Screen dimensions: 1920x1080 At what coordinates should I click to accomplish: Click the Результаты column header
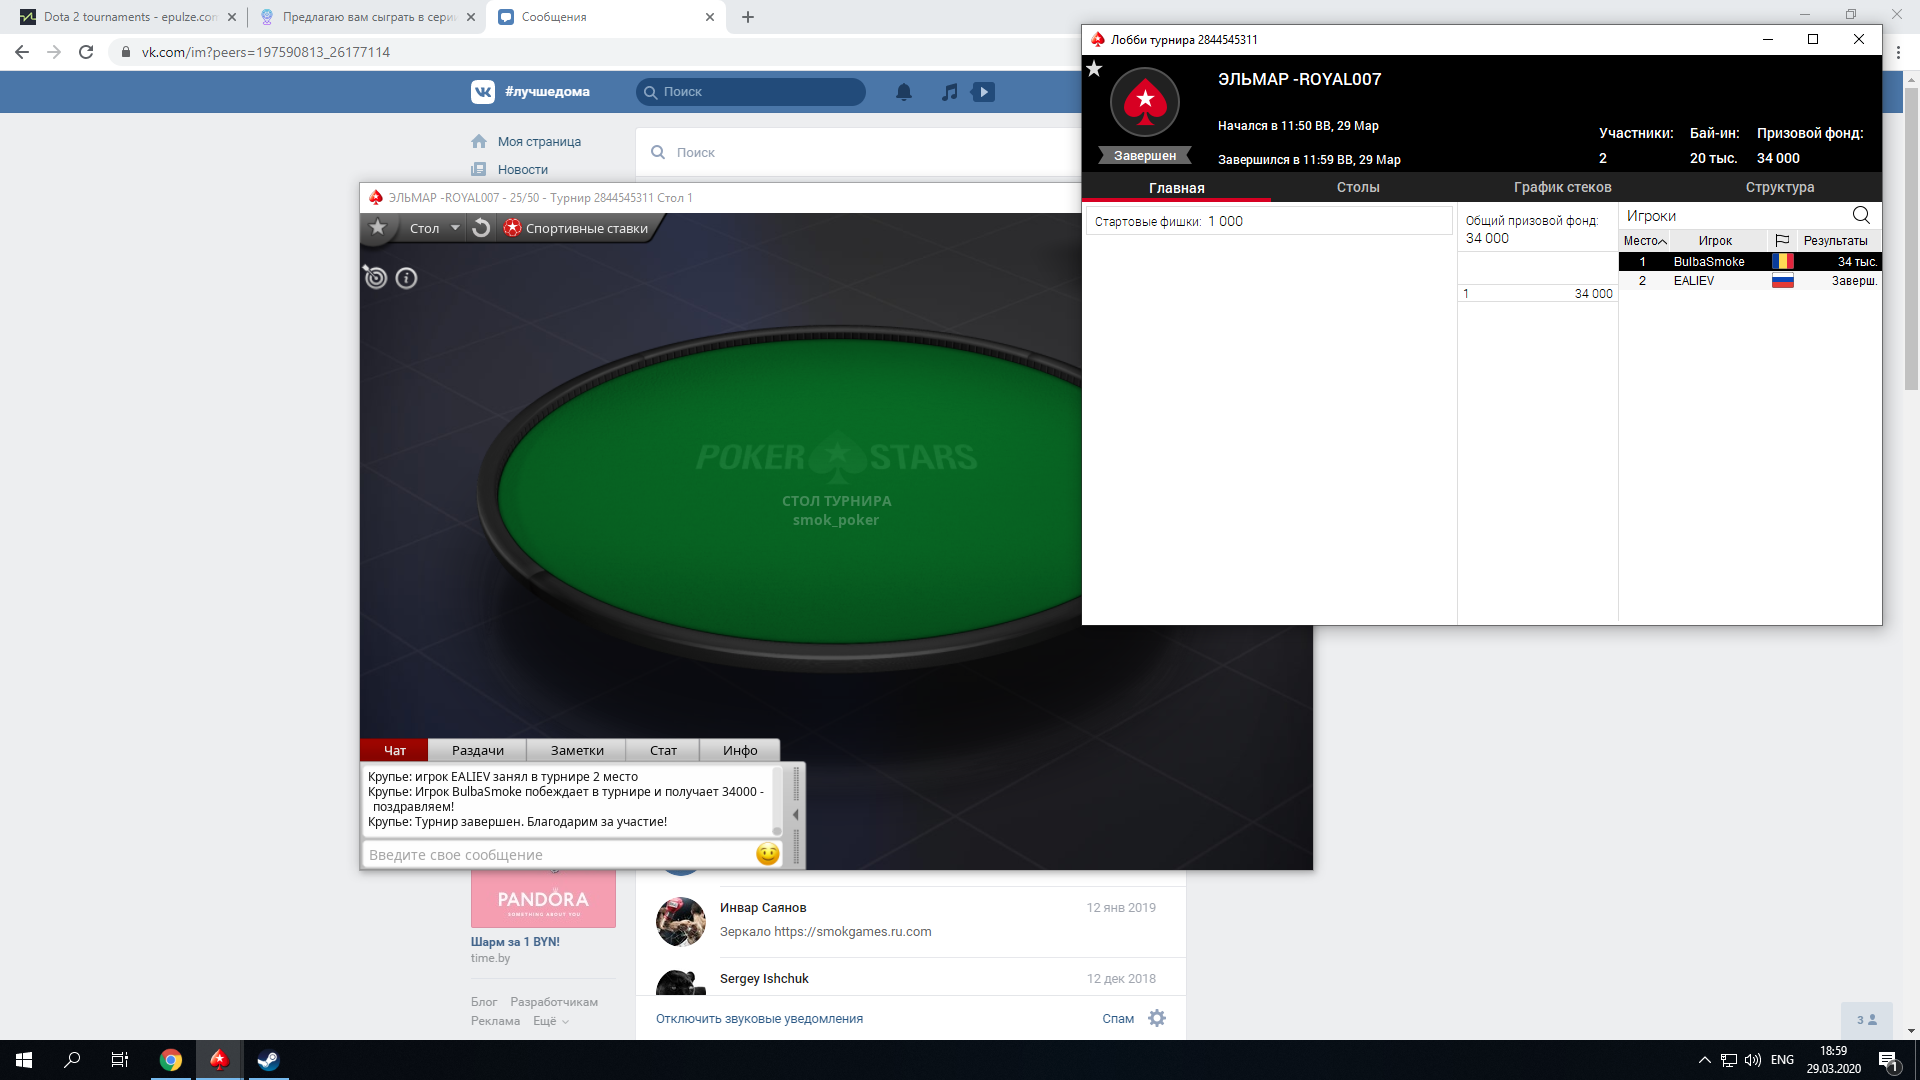(1836, 241)
